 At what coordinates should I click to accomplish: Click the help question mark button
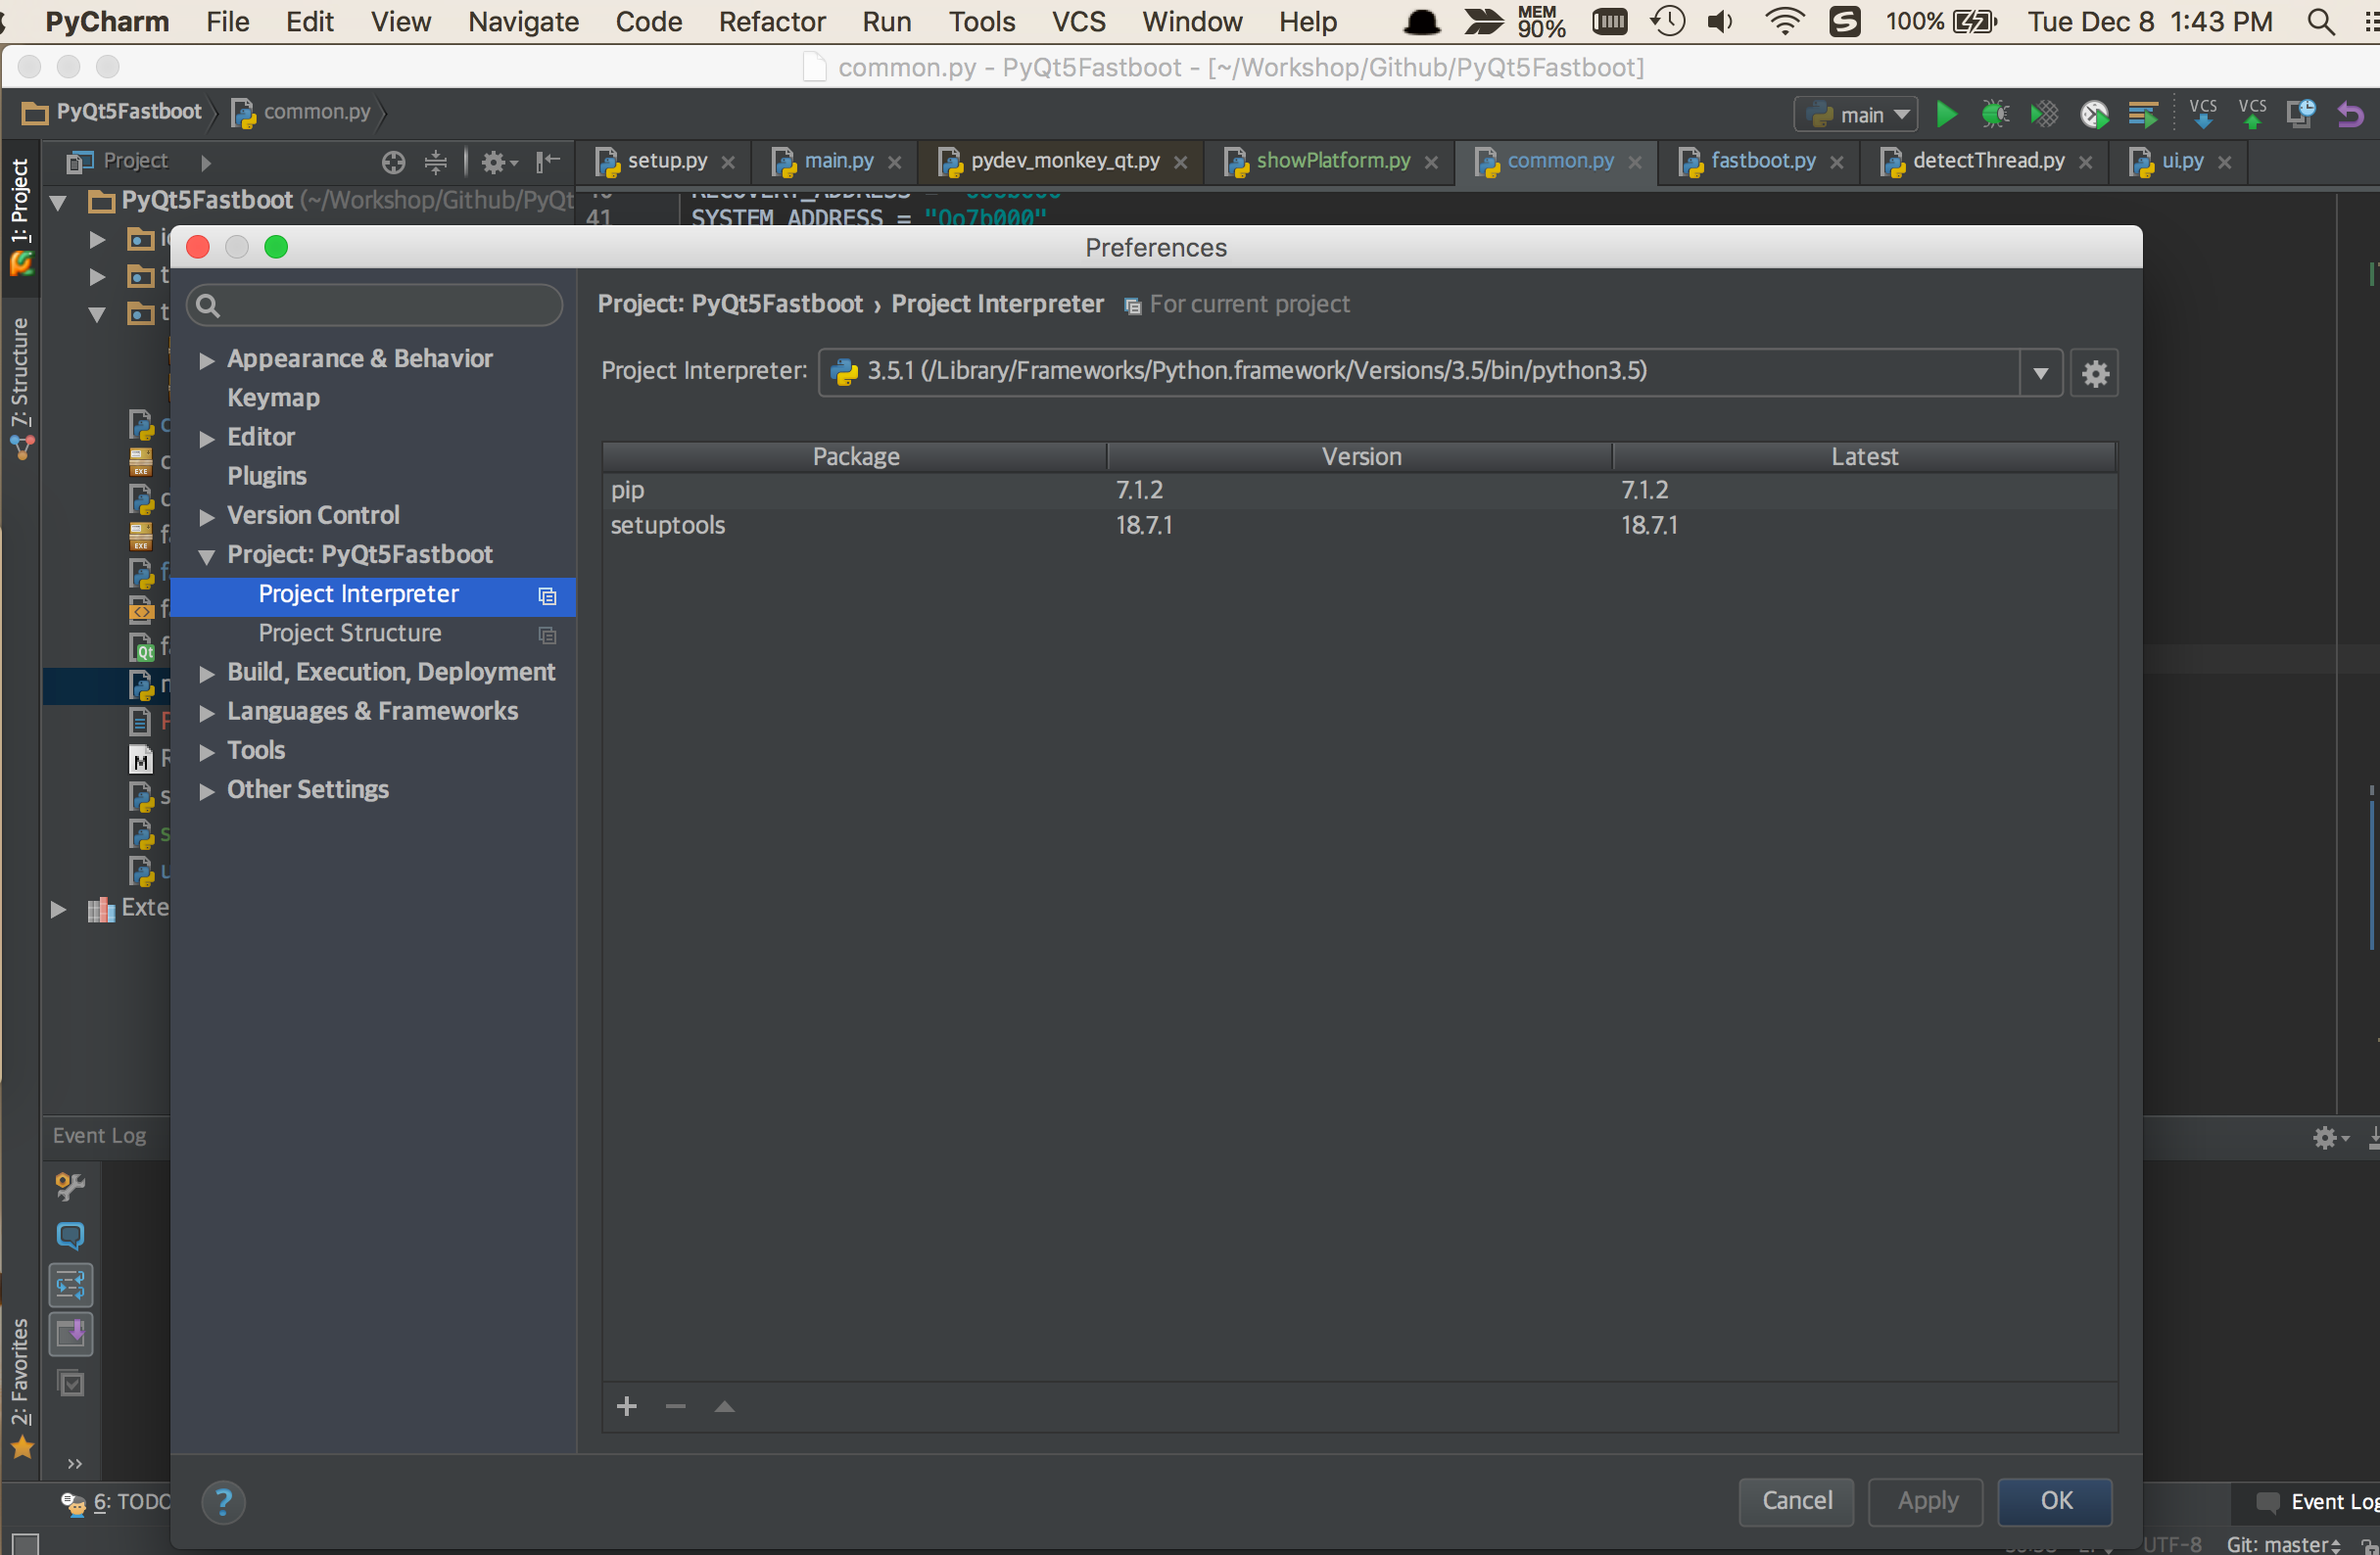click(x=223, y=1501)
